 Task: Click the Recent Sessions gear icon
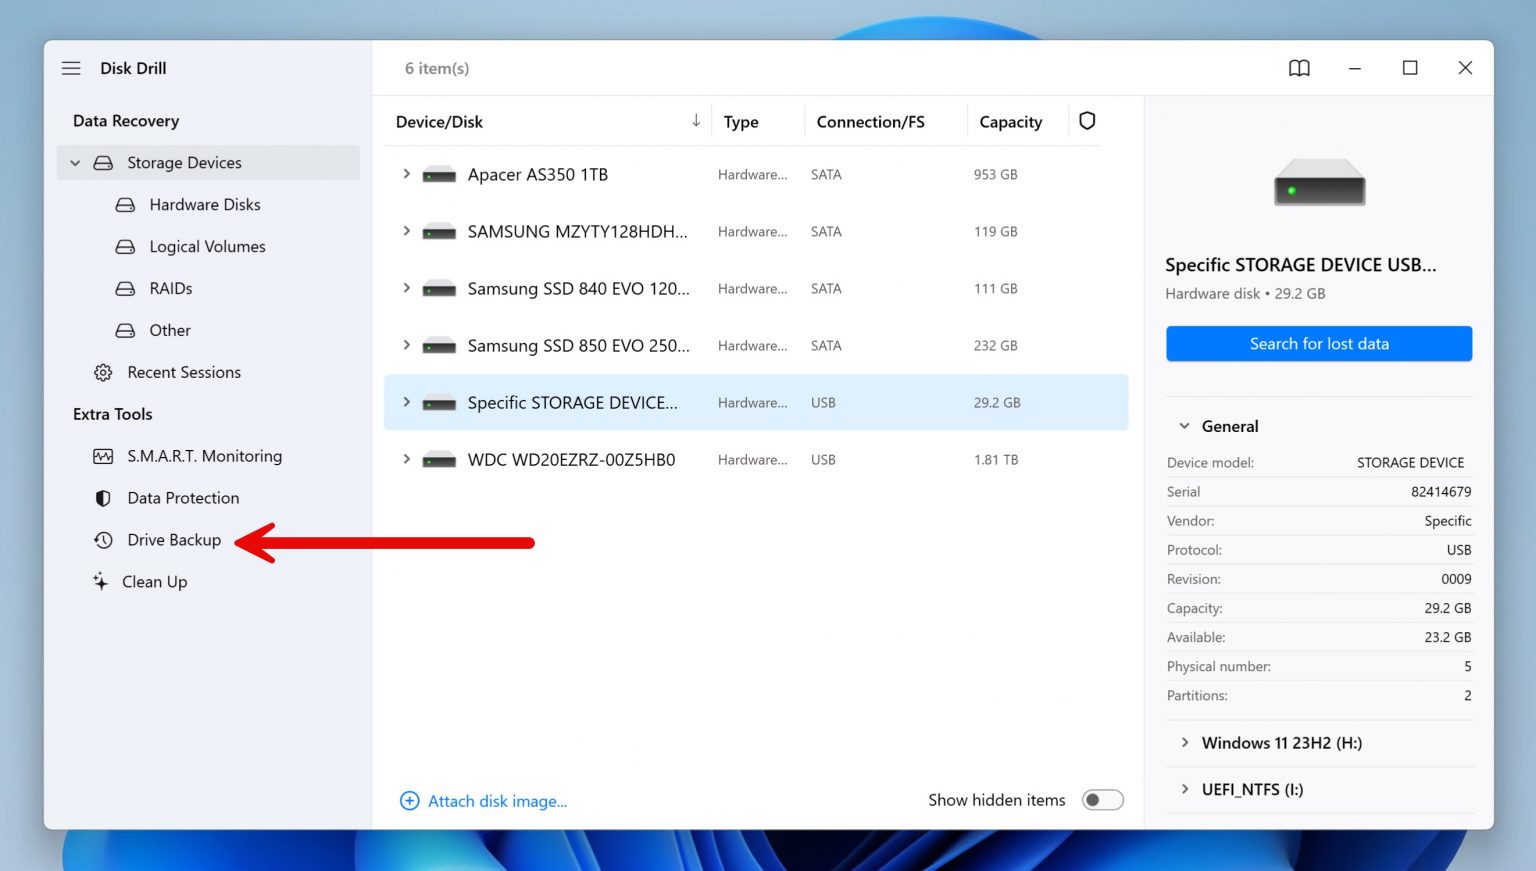(x=103, y=372)
